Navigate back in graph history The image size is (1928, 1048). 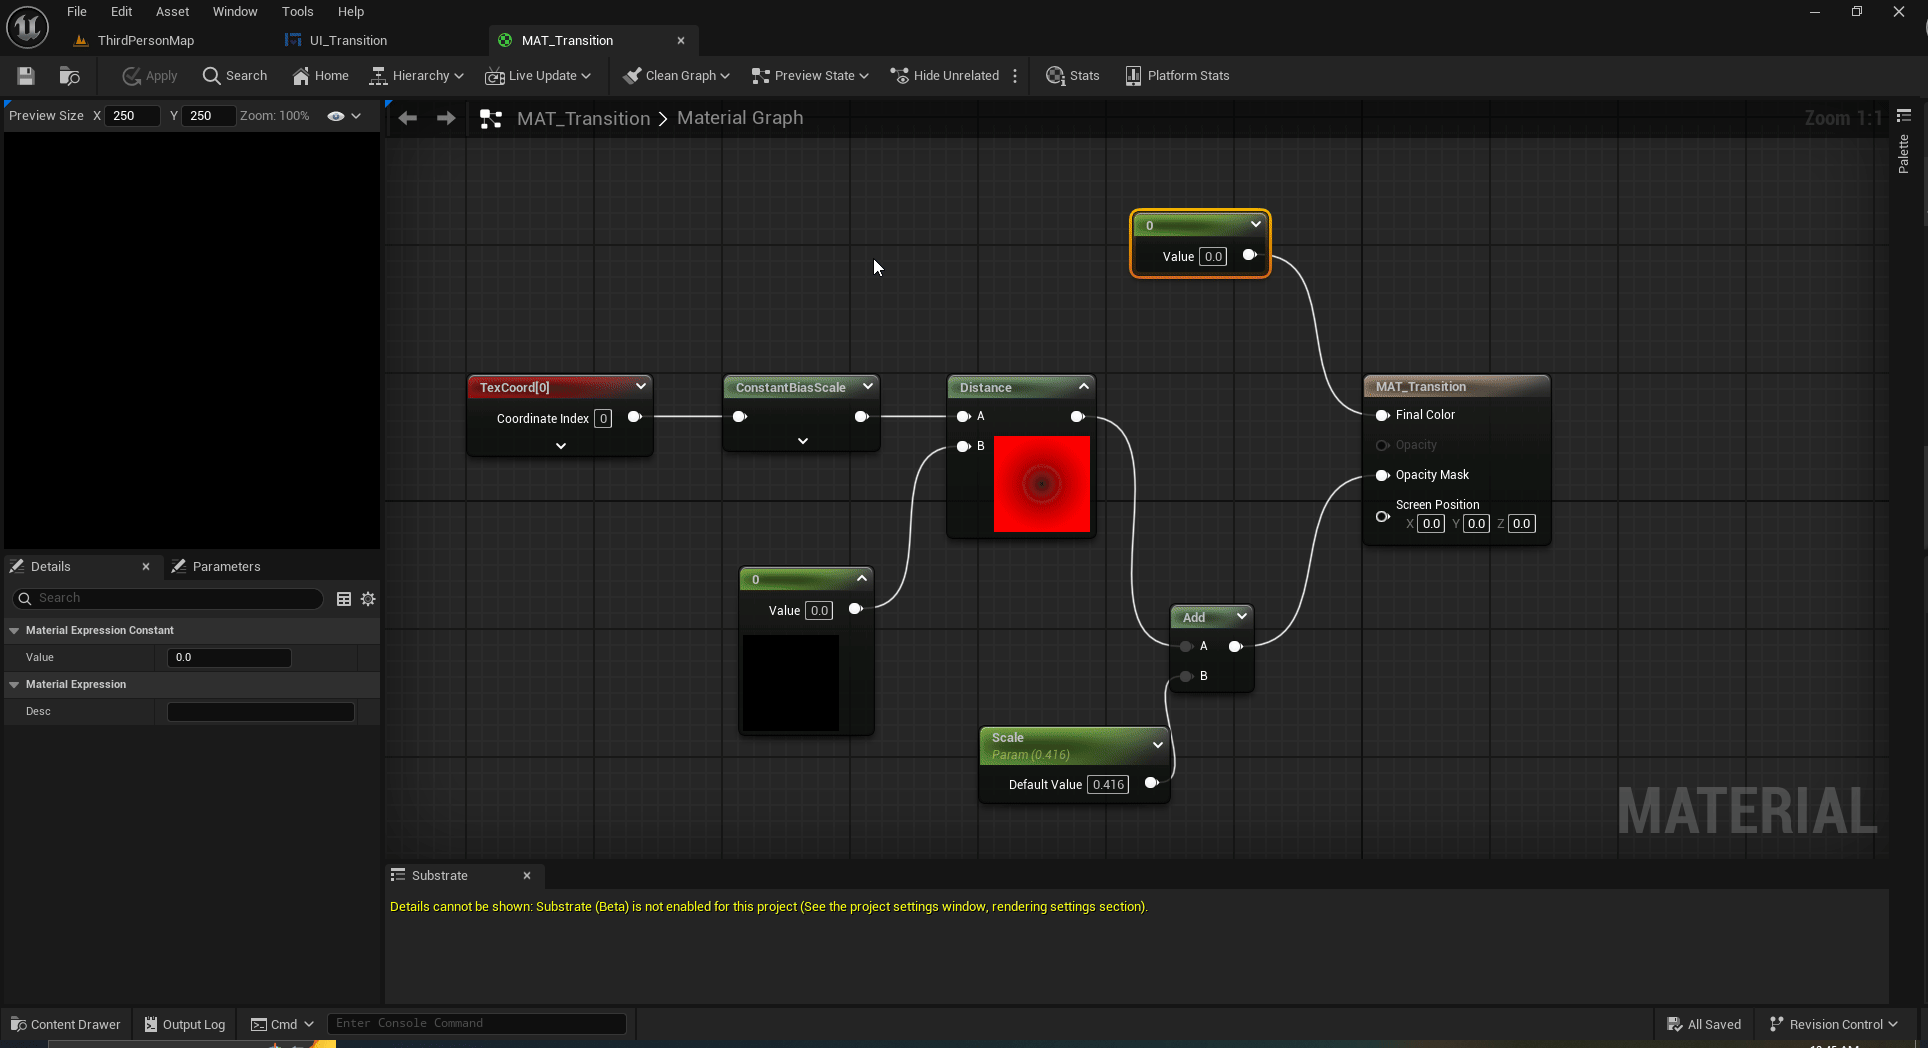tap(407, 118)
